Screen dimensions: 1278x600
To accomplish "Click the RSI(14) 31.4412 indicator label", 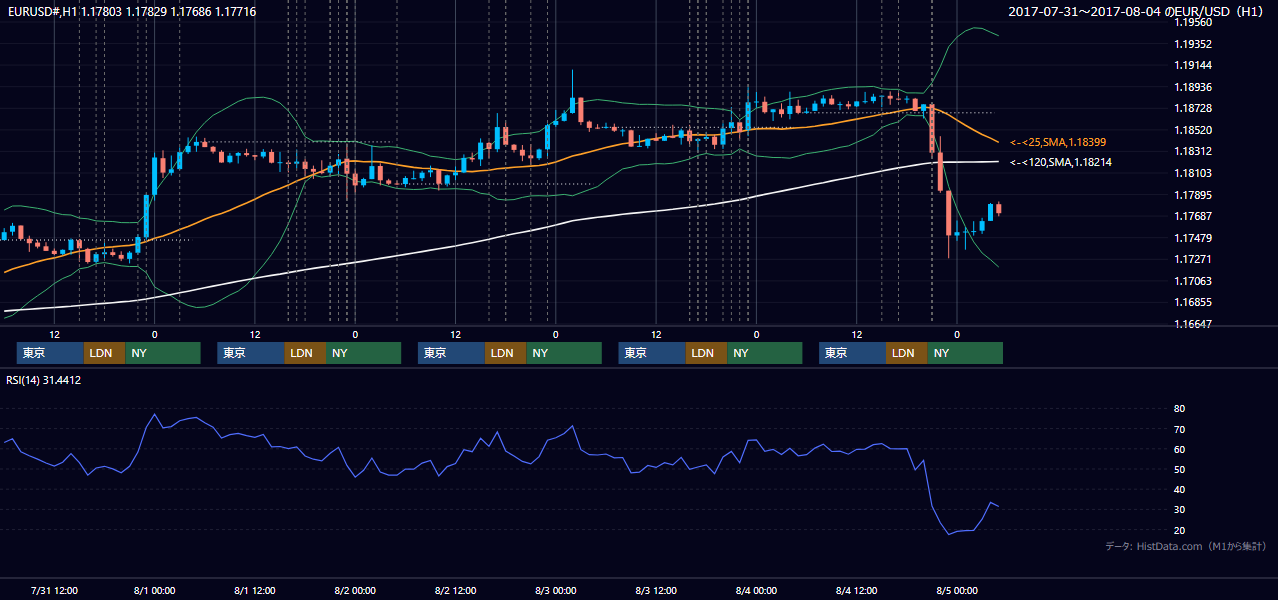I will pos(44,380).
